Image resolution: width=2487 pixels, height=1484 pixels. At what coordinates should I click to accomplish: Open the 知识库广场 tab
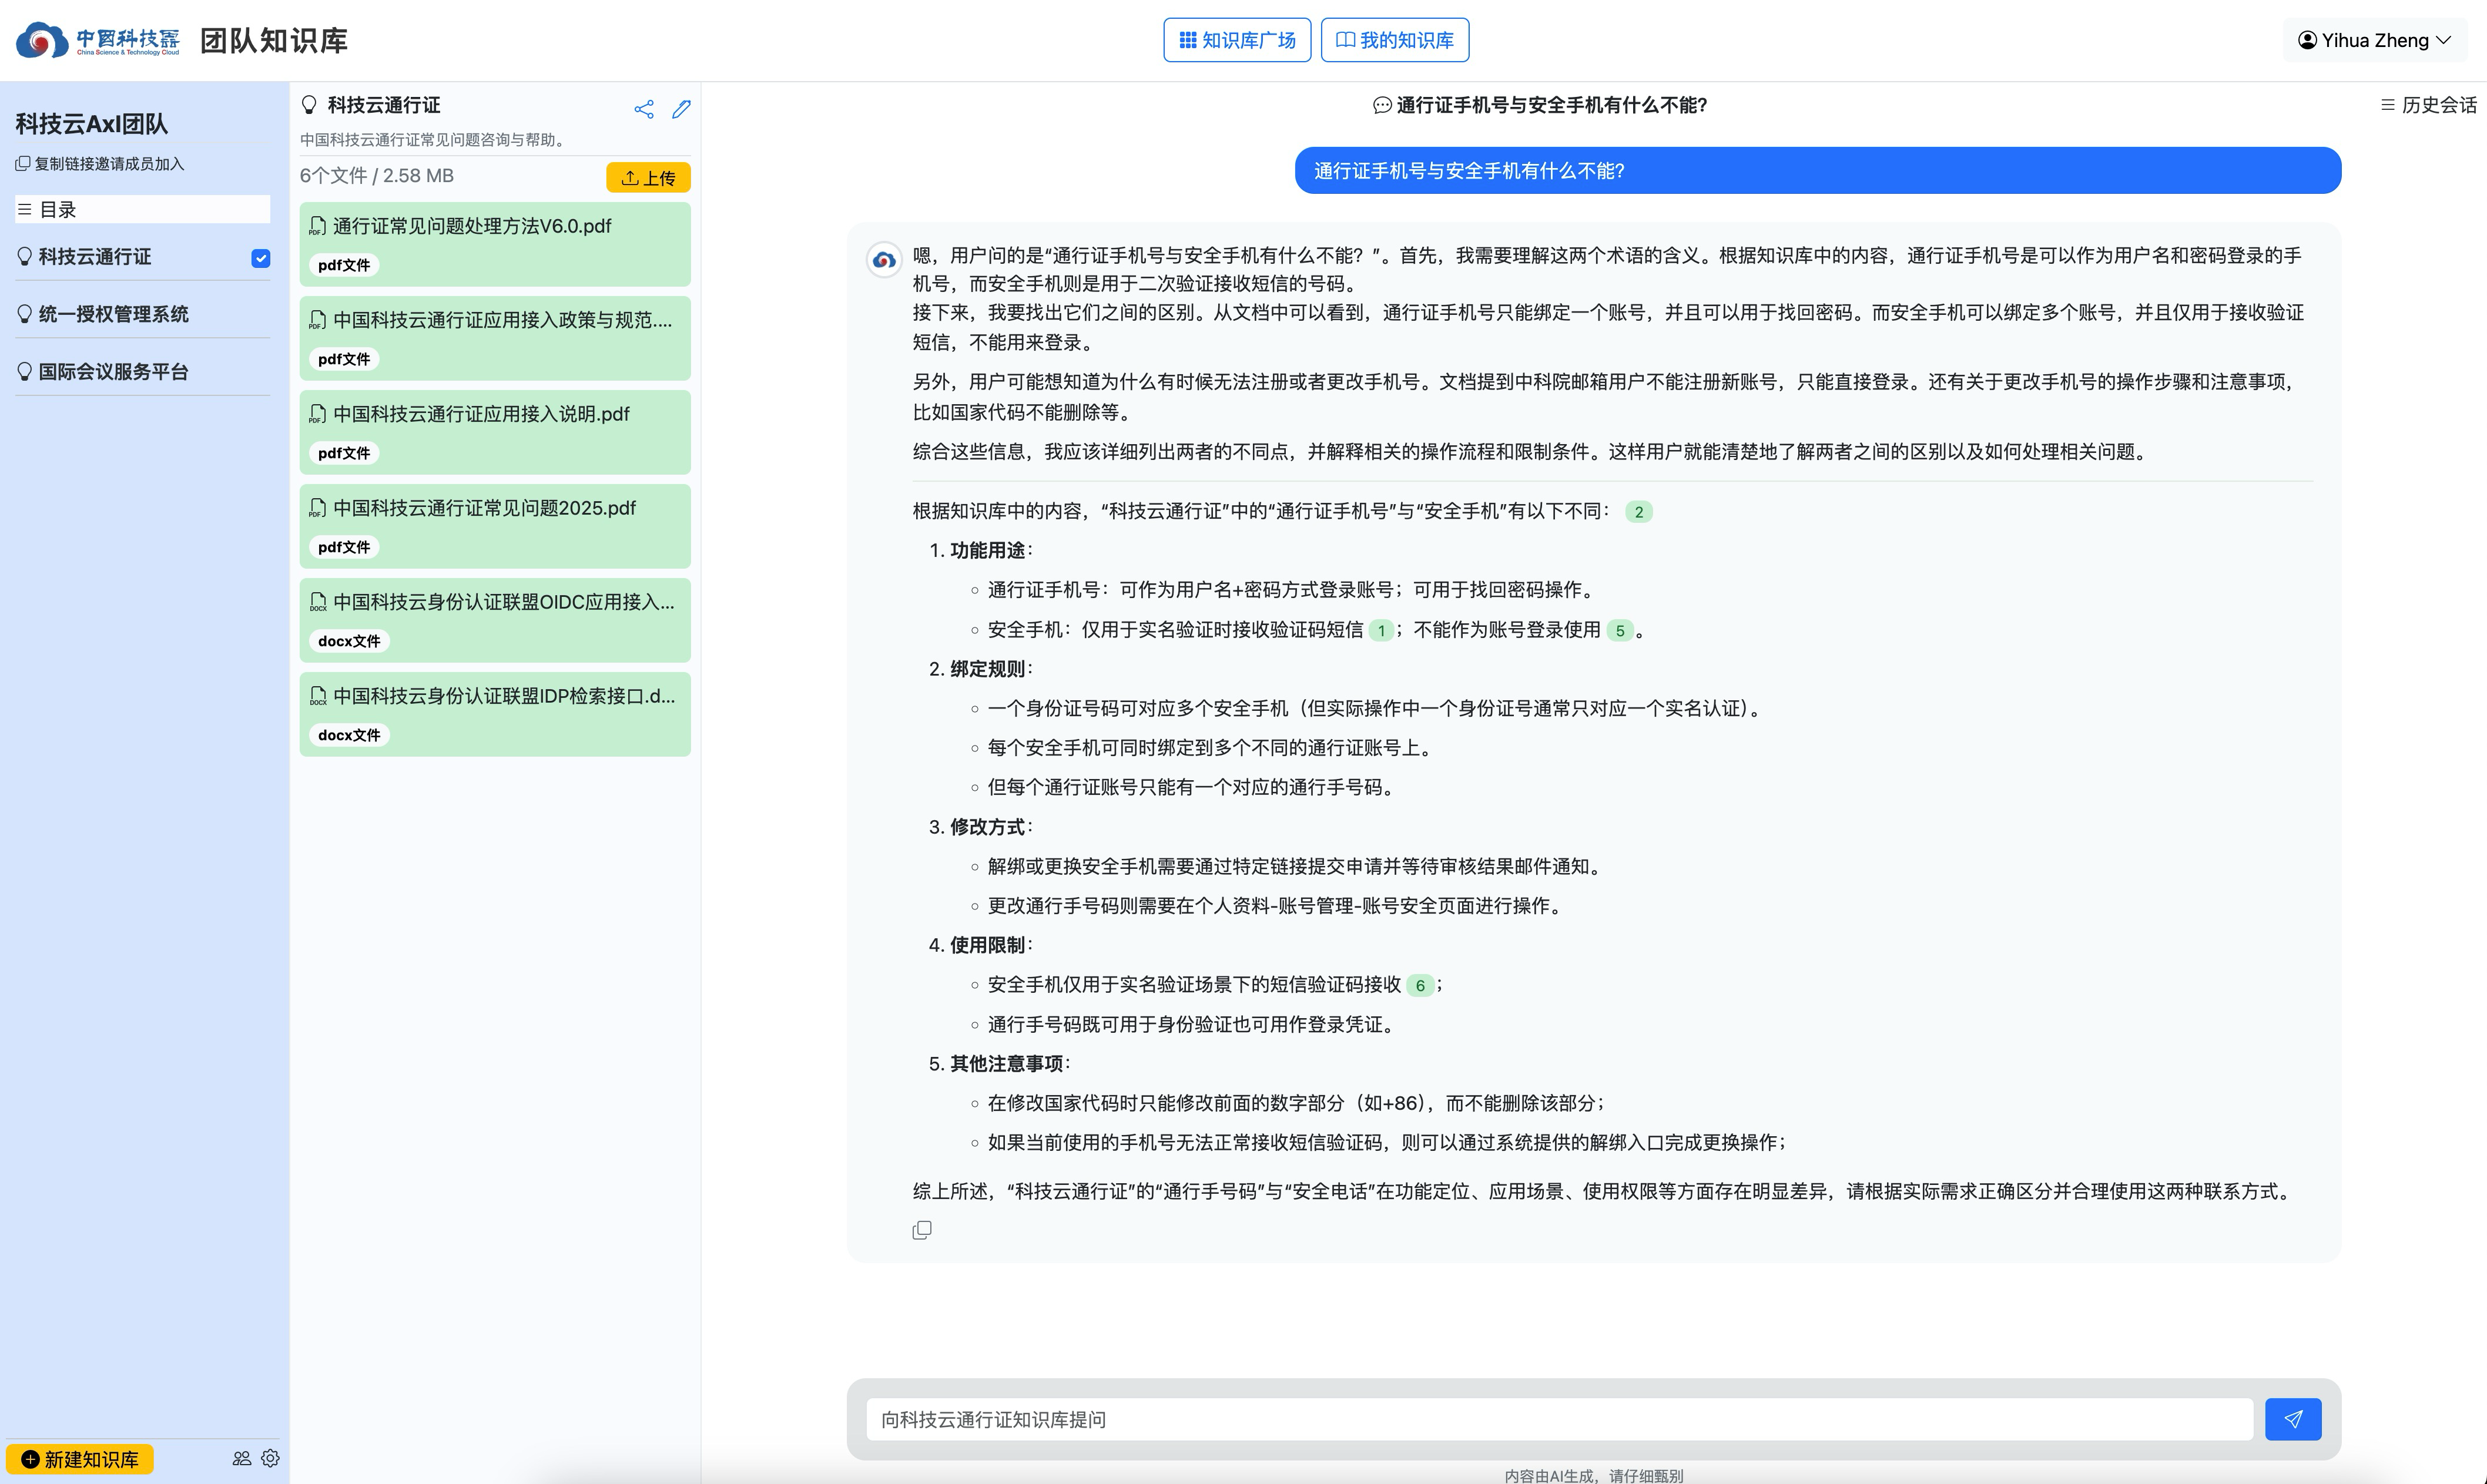pos(1237,40)
